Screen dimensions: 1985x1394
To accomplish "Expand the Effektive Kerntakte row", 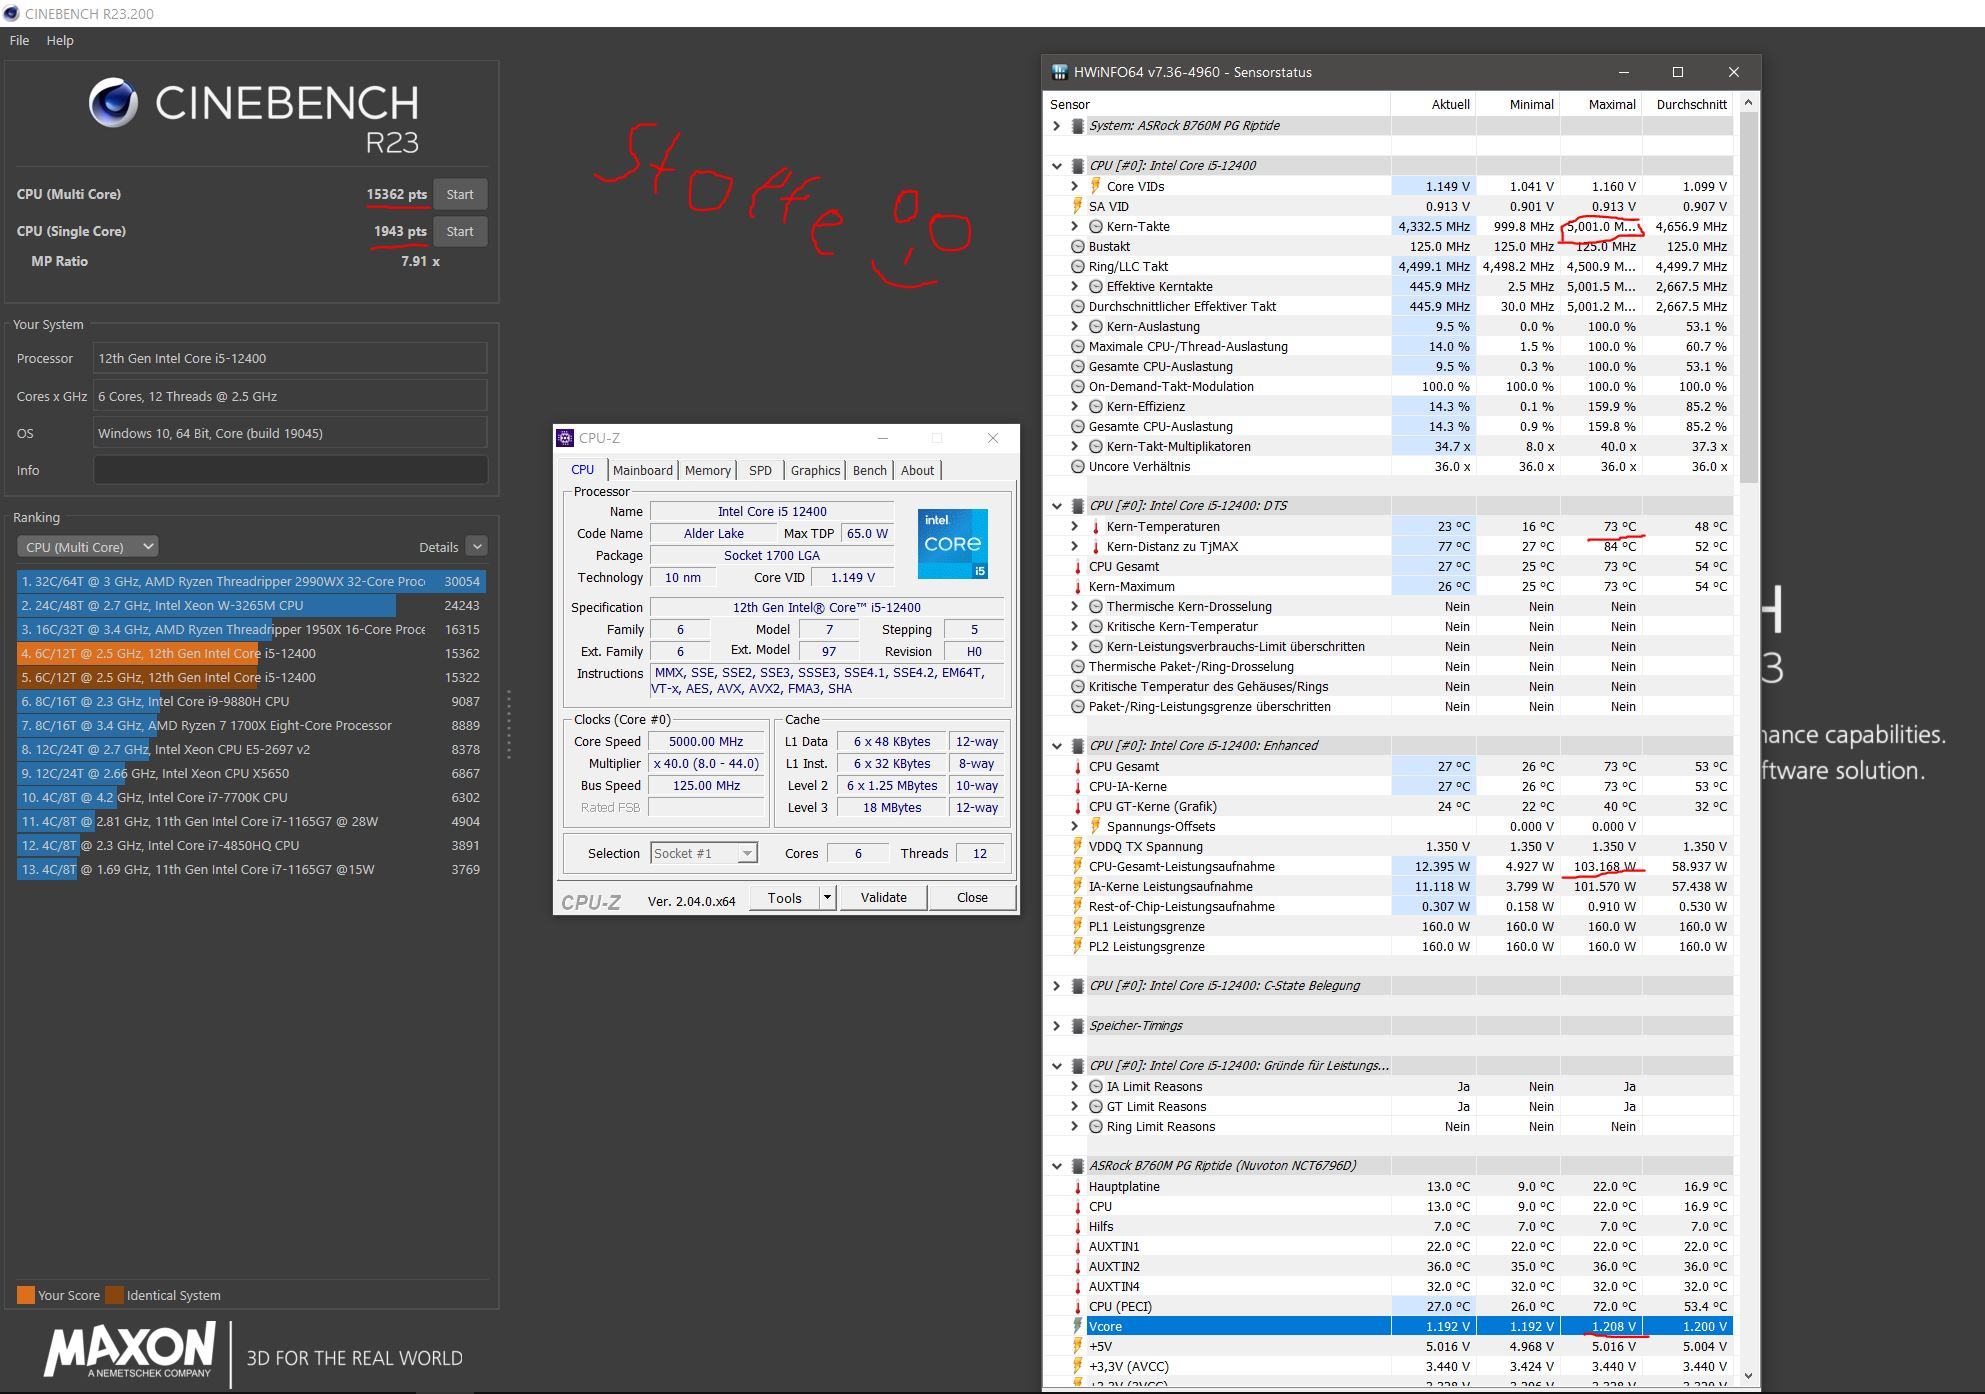I will (1075, 286).
